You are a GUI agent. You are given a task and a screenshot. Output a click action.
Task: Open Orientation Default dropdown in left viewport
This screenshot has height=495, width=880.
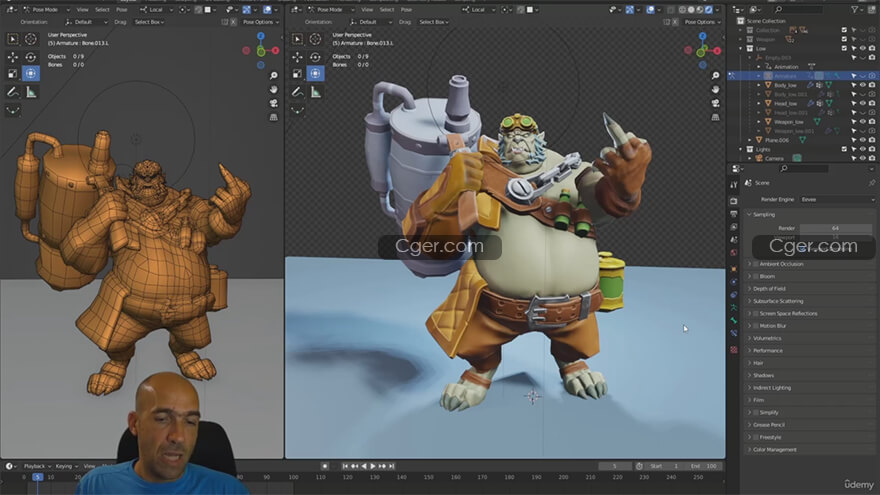86,22
